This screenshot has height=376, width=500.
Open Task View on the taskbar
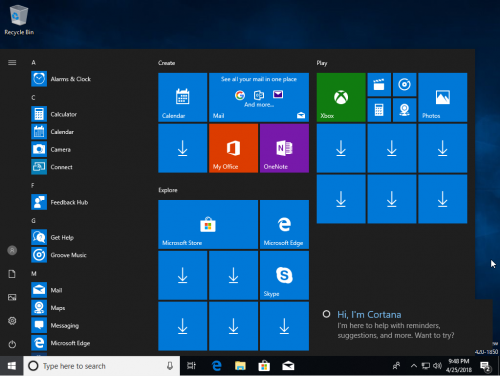pos(191,366)
